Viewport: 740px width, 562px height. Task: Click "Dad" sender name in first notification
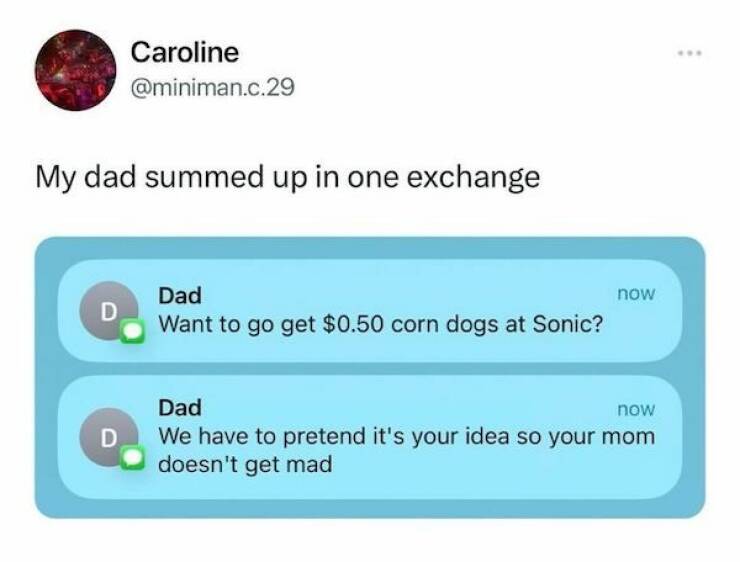pos(180,295)
